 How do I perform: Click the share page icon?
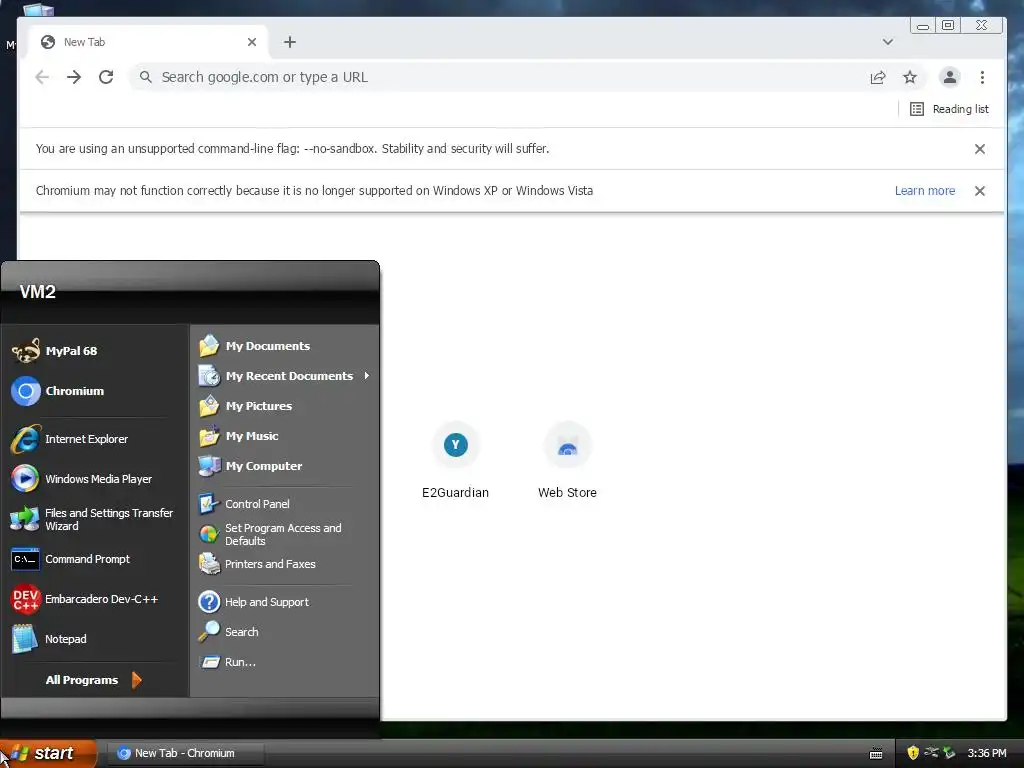point(878,77)
